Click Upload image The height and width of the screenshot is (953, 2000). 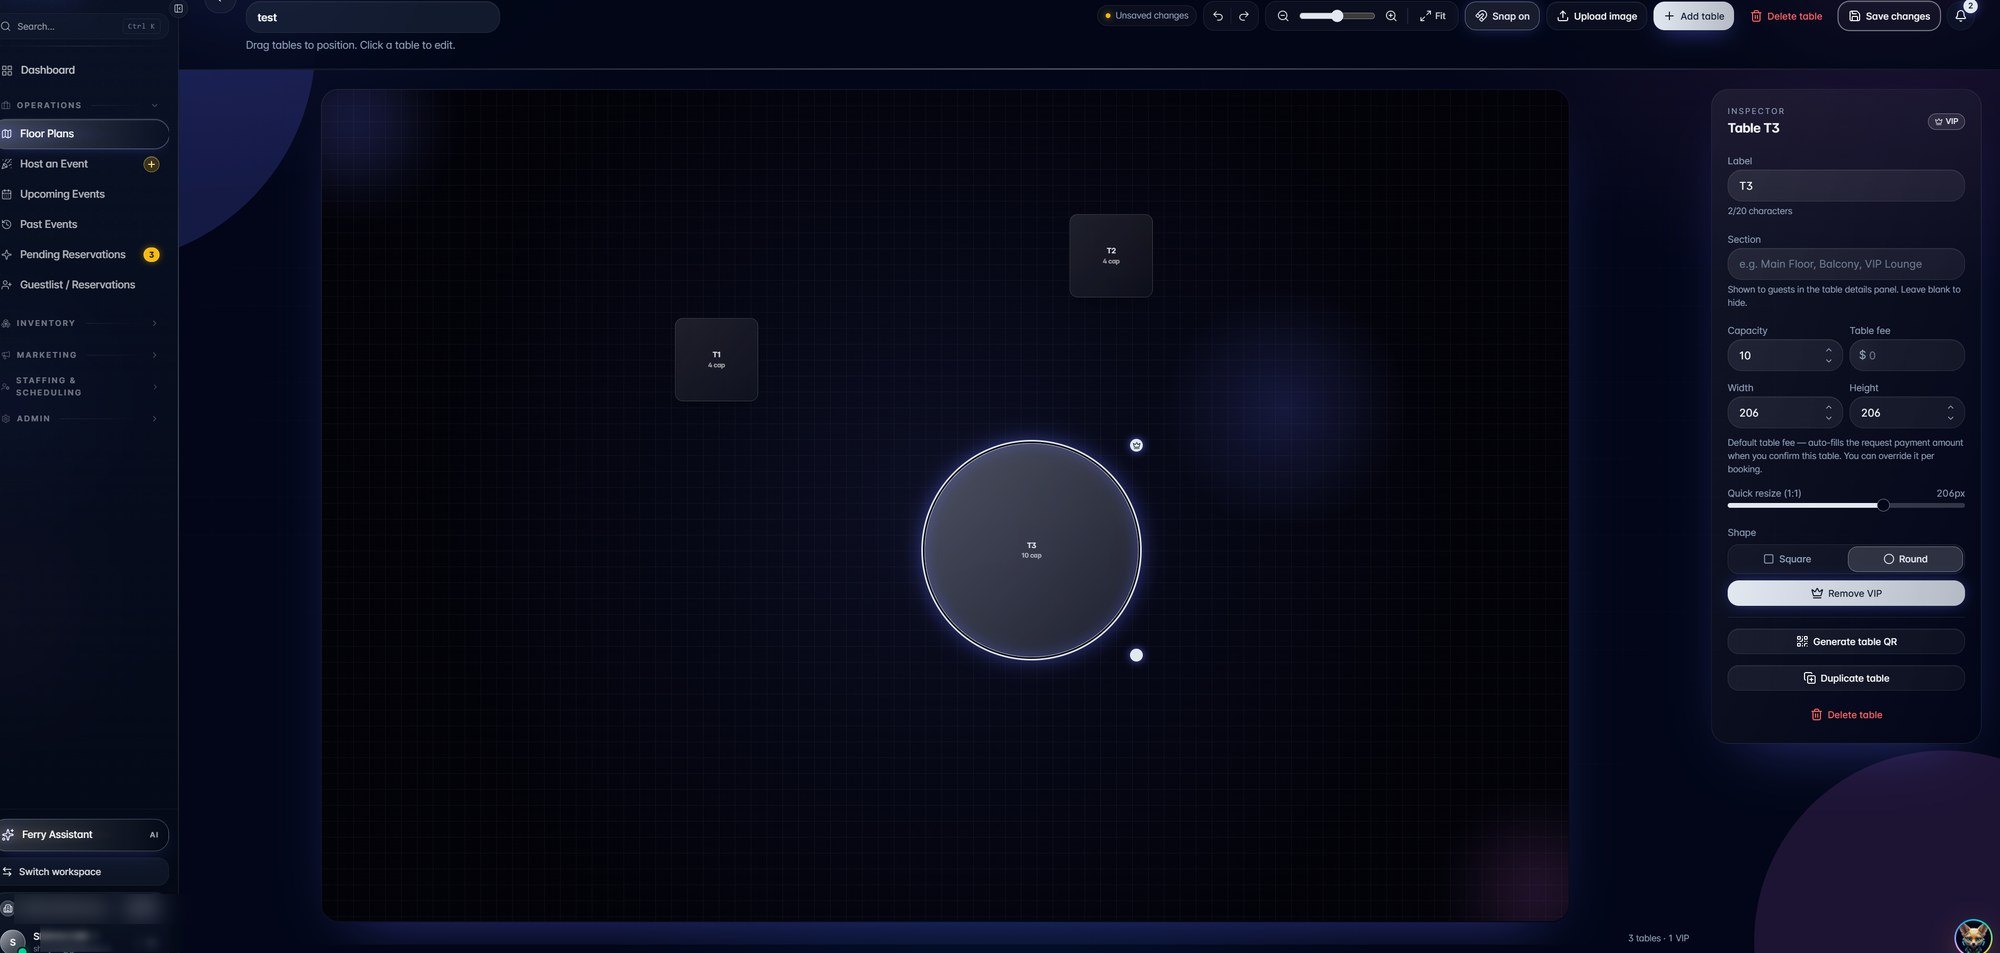(1597, 16)
